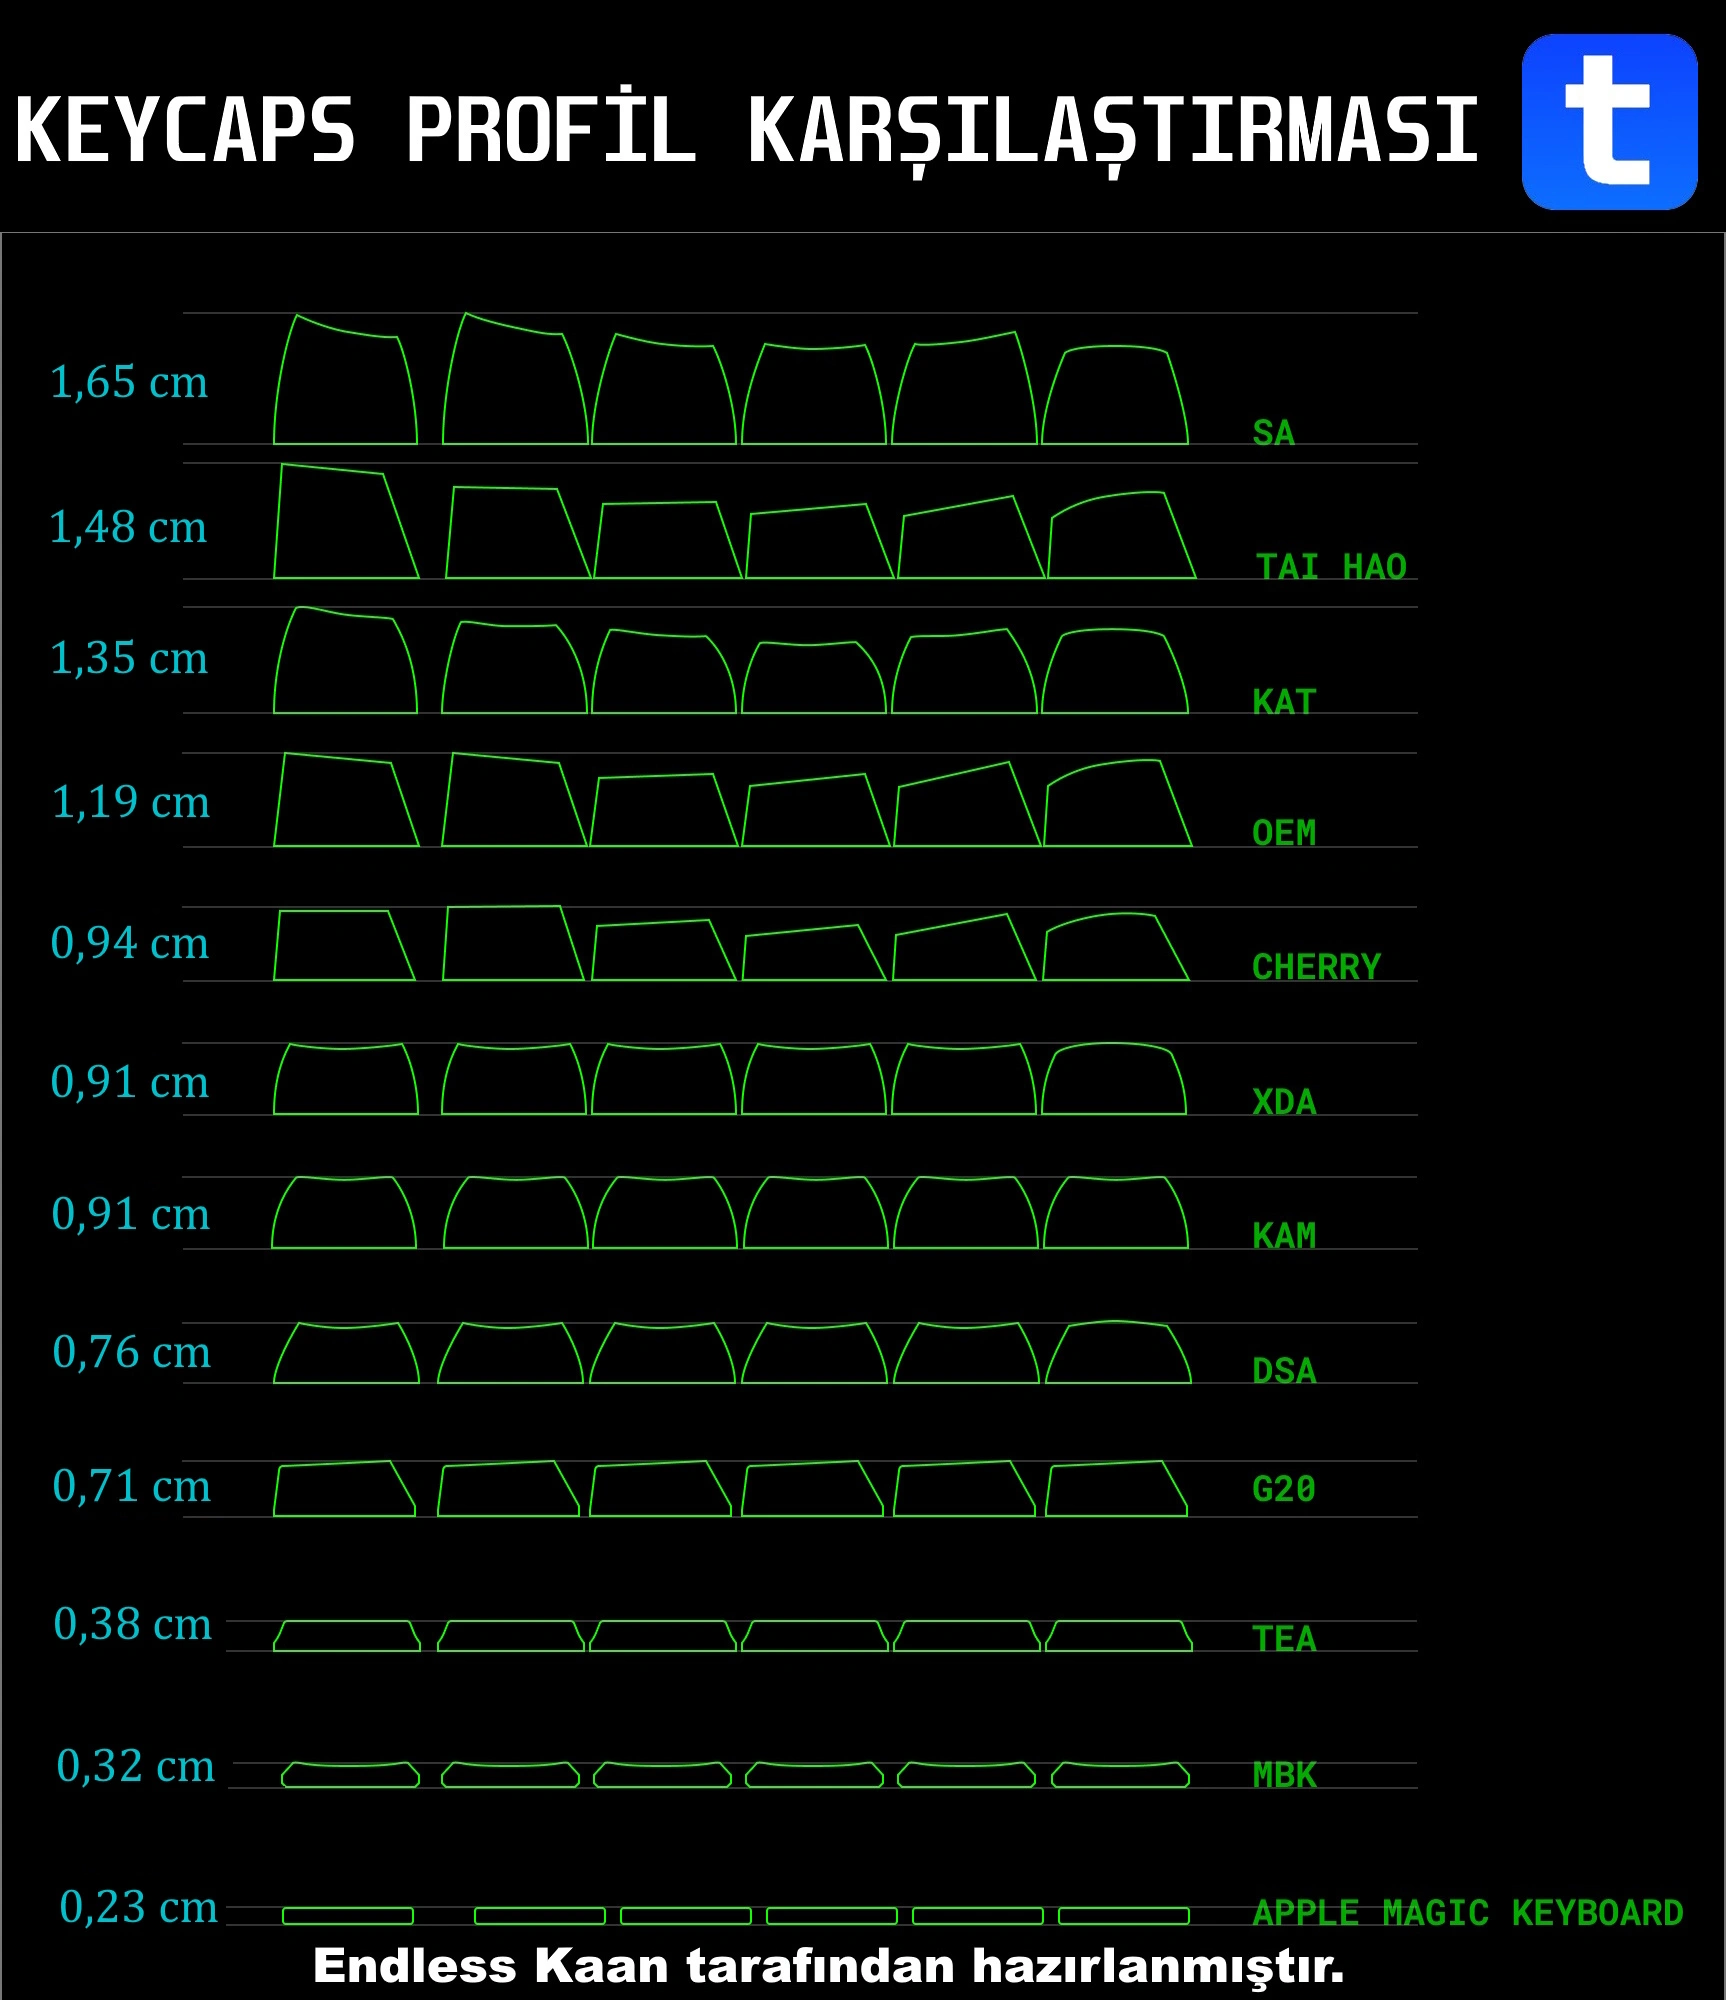Click the first keycap outline in the G20 row
The width and height of the screenshot is (1726, 2000).
[x=344, y=1489]
